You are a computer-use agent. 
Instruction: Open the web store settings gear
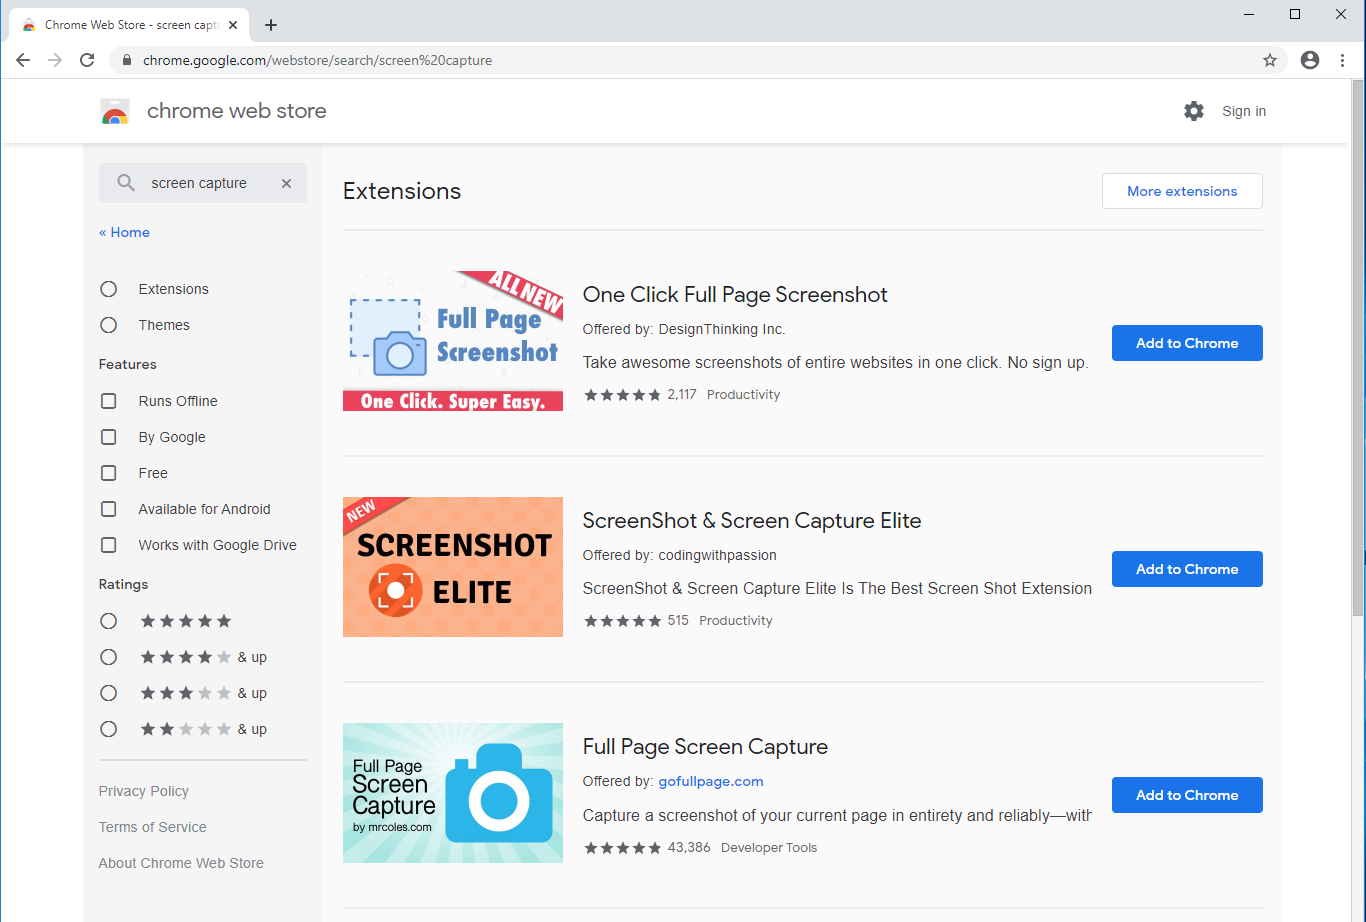click(x=1194, y=111)
